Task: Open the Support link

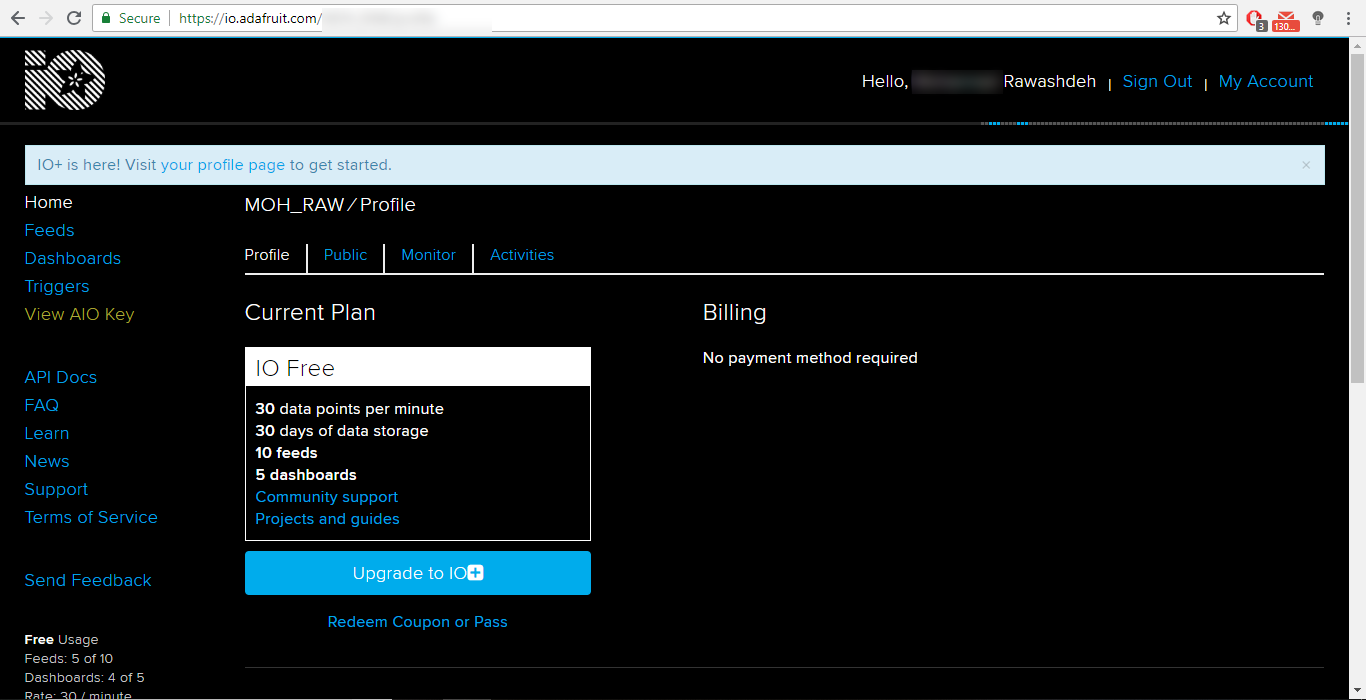Action: (x=56, y=489)
